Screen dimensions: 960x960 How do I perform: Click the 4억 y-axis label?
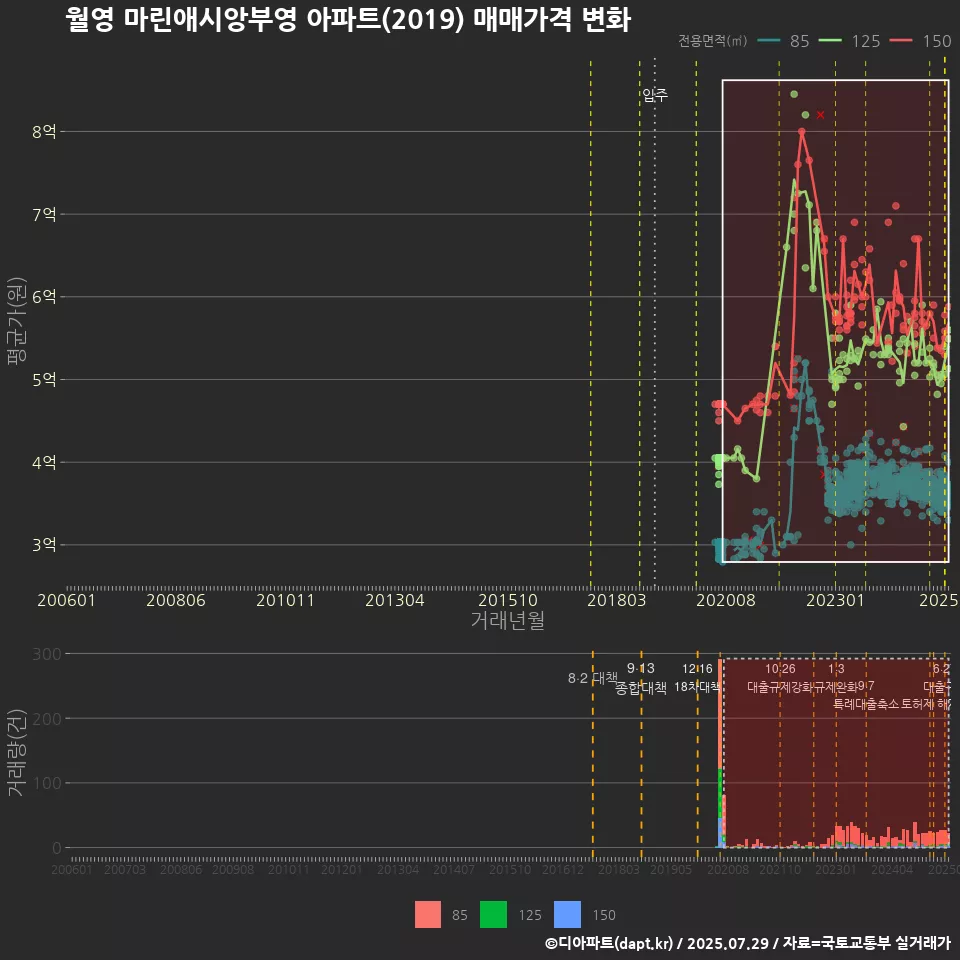[44, 462]
